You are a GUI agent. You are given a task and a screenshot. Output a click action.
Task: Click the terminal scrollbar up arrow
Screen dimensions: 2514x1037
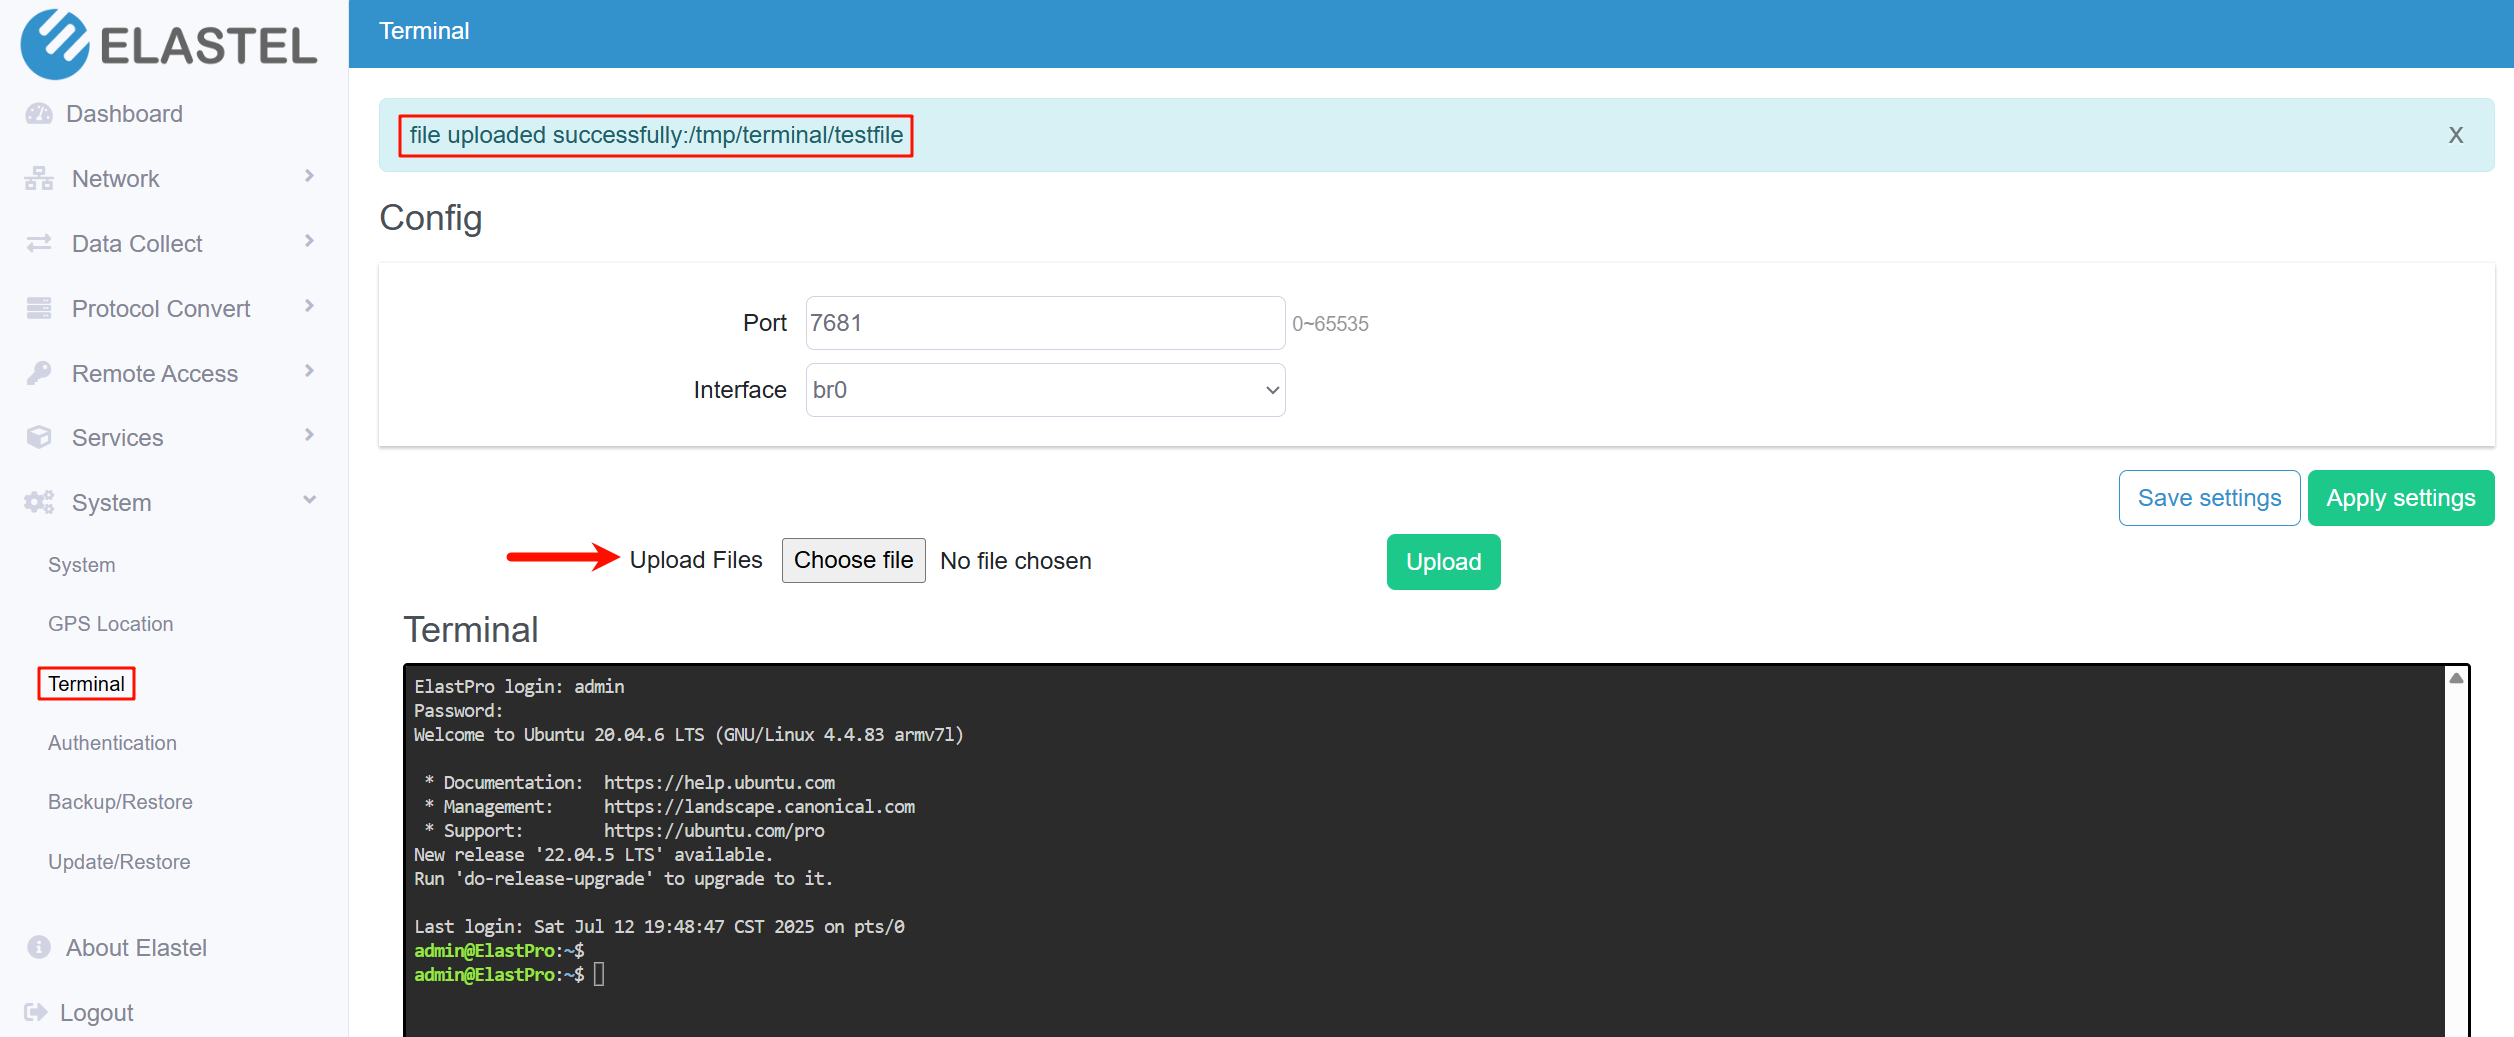click(x=2456, y=678)
